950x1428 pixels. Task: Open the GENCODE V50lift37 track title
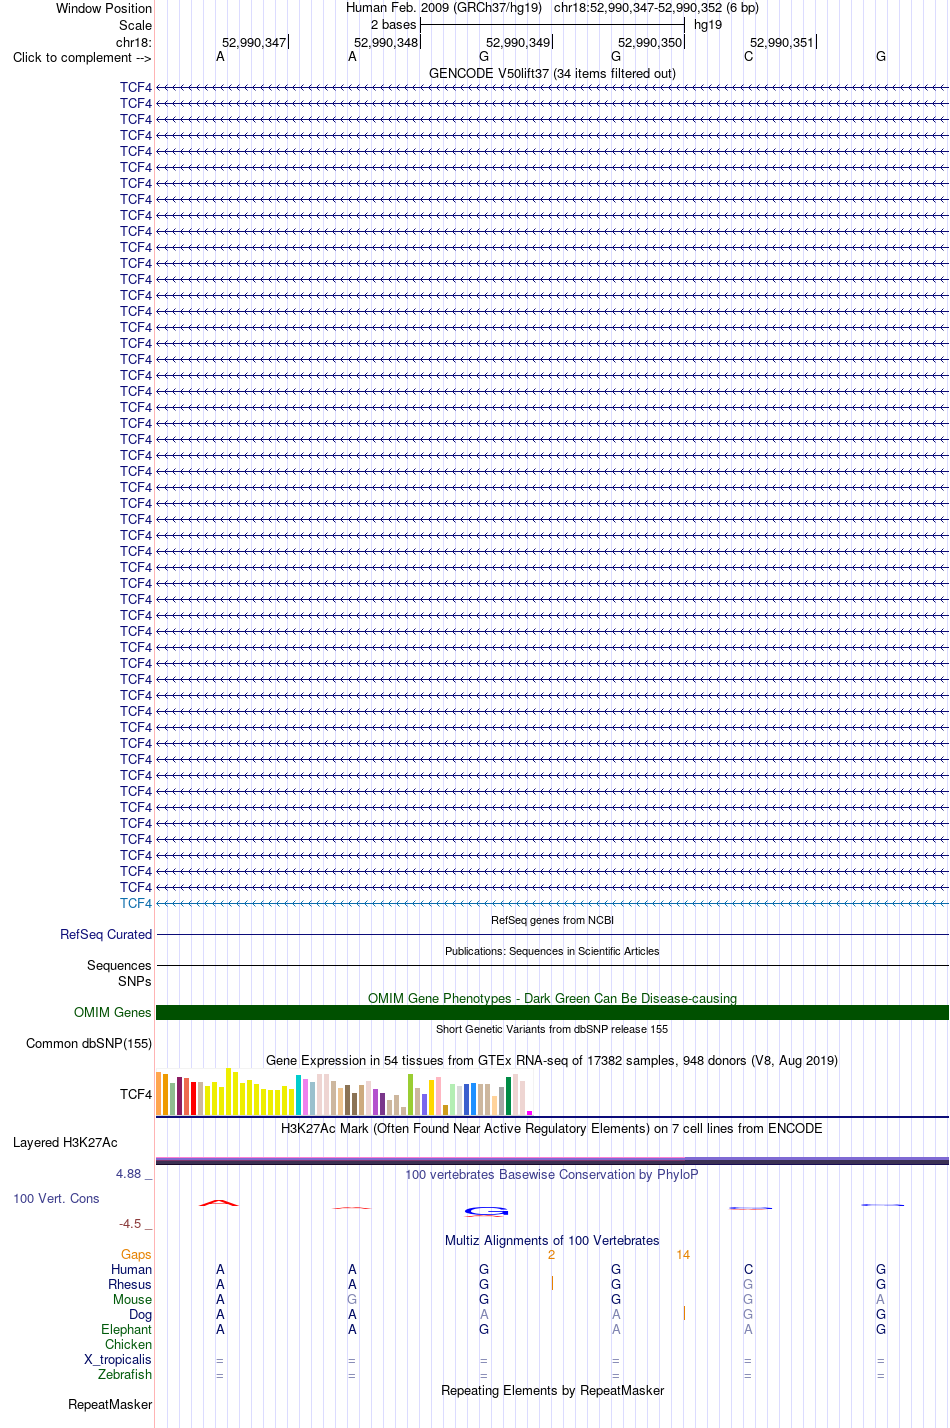click(552, 74)
